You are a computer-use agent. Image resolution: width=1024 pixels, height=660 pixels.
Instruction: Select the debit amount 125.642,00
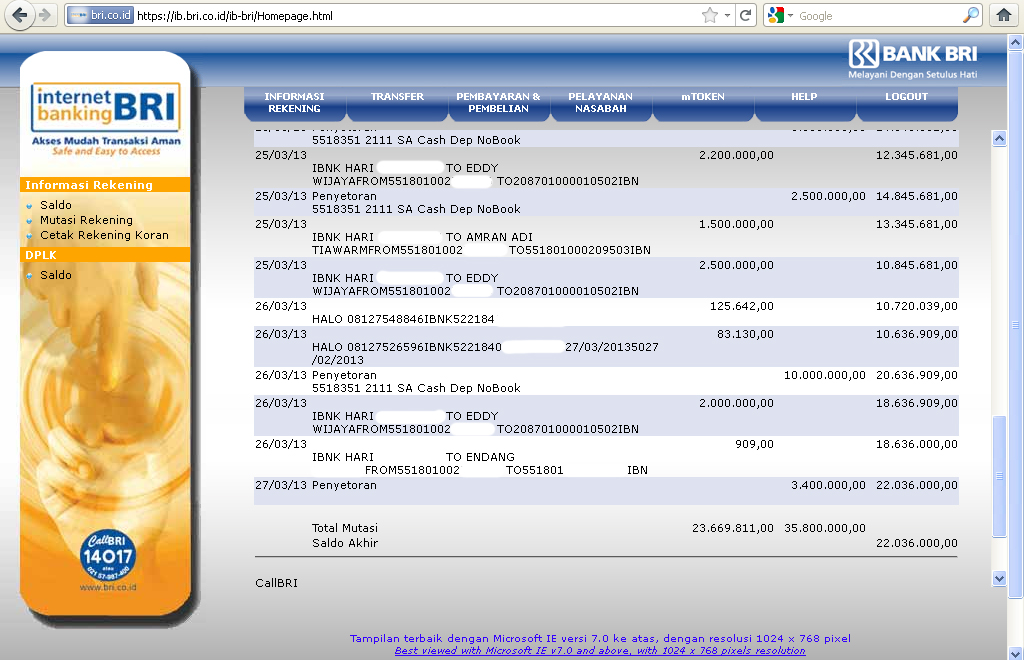click(x=742, y=306)
